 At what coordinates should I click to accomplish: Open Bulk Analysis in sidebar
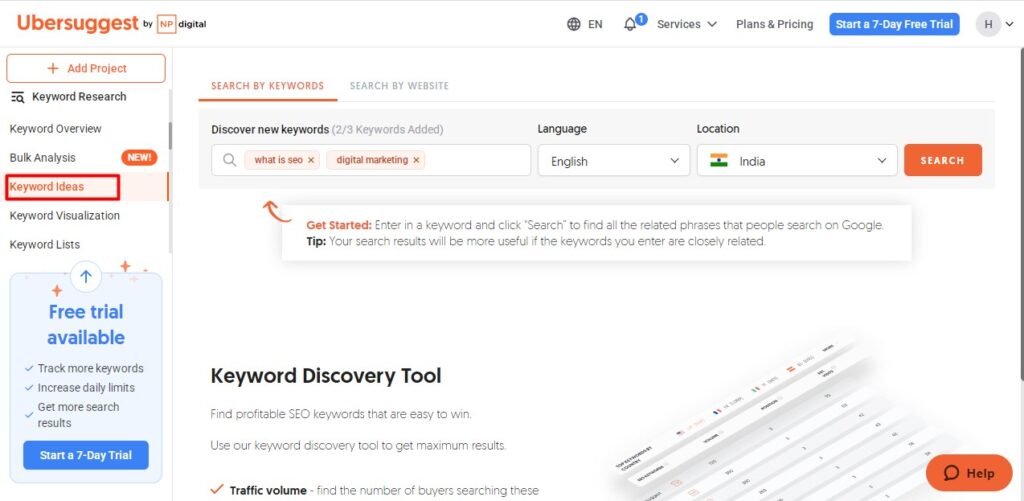tap(42, 157)
